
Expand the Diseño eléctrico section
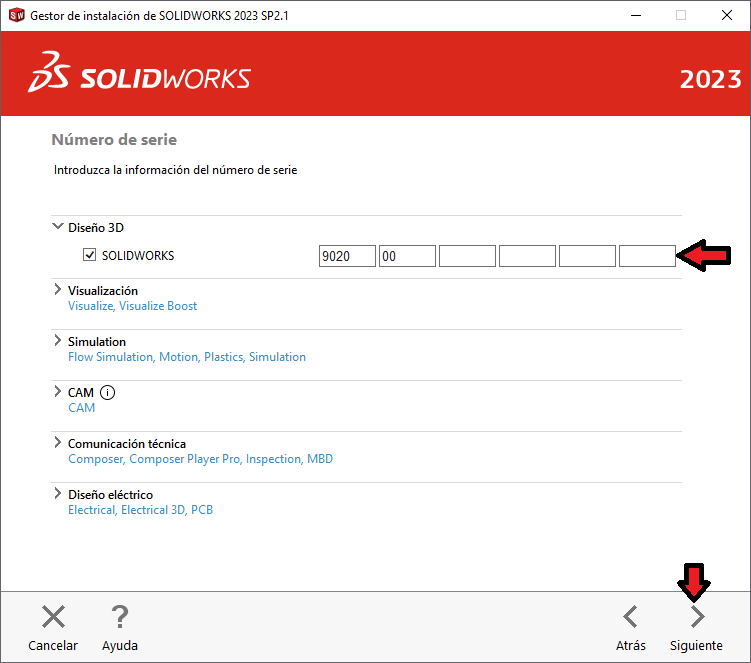pyautogui.click(x=57, y=494)
